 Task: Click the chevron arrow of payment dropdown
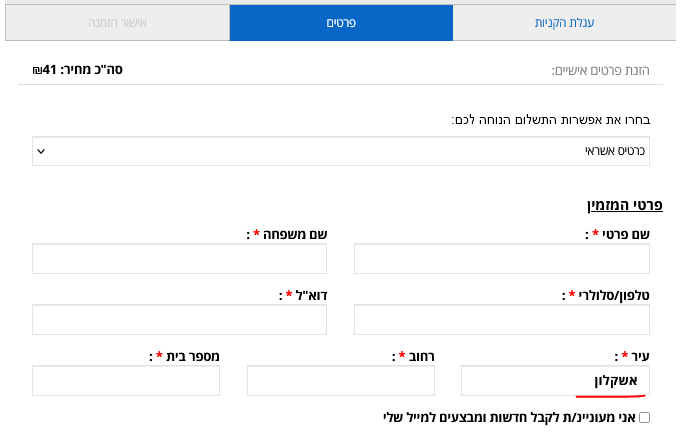coord(41,151)
